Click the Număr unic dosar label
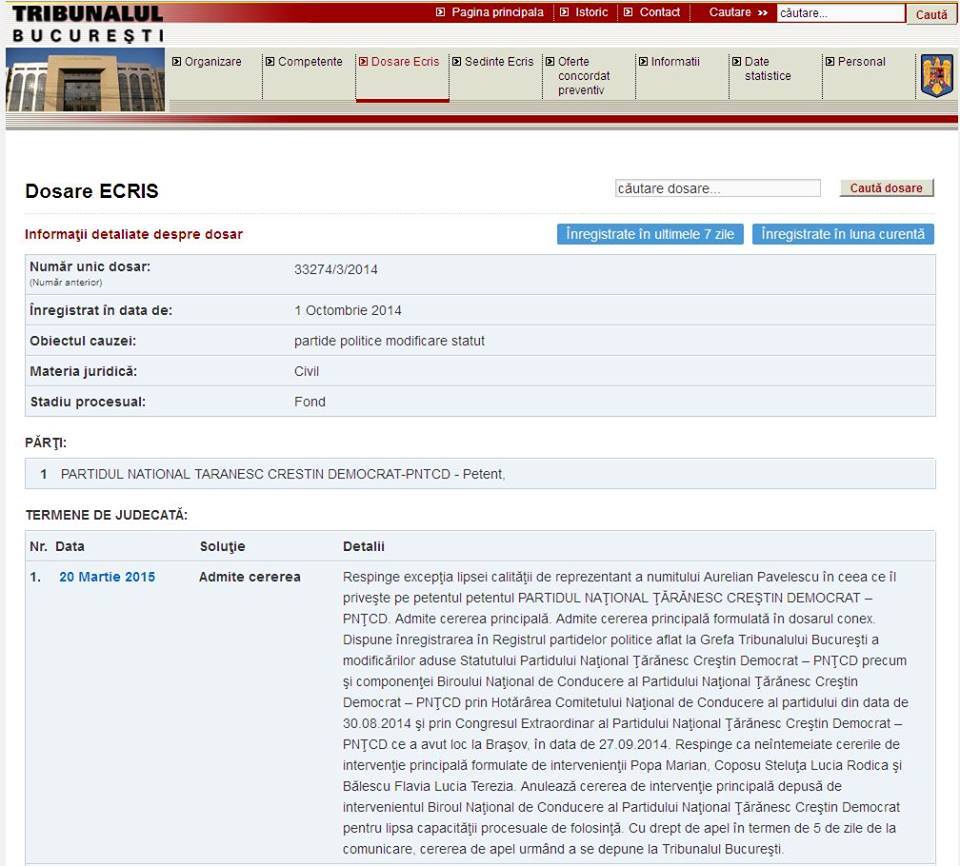Viewport: 960px width, 866px height. pyautogui.click(x=90, y=267)
